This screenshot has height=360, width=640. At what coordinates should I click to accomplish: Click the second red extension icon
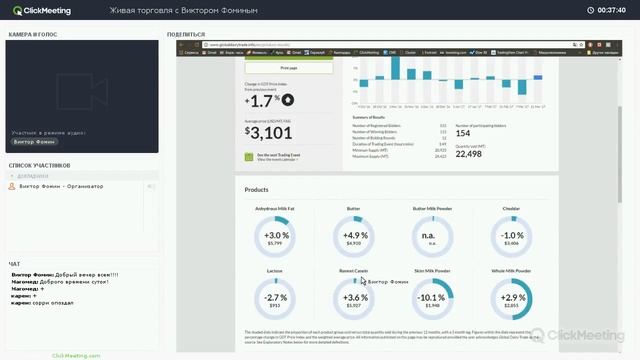[599, 44]
